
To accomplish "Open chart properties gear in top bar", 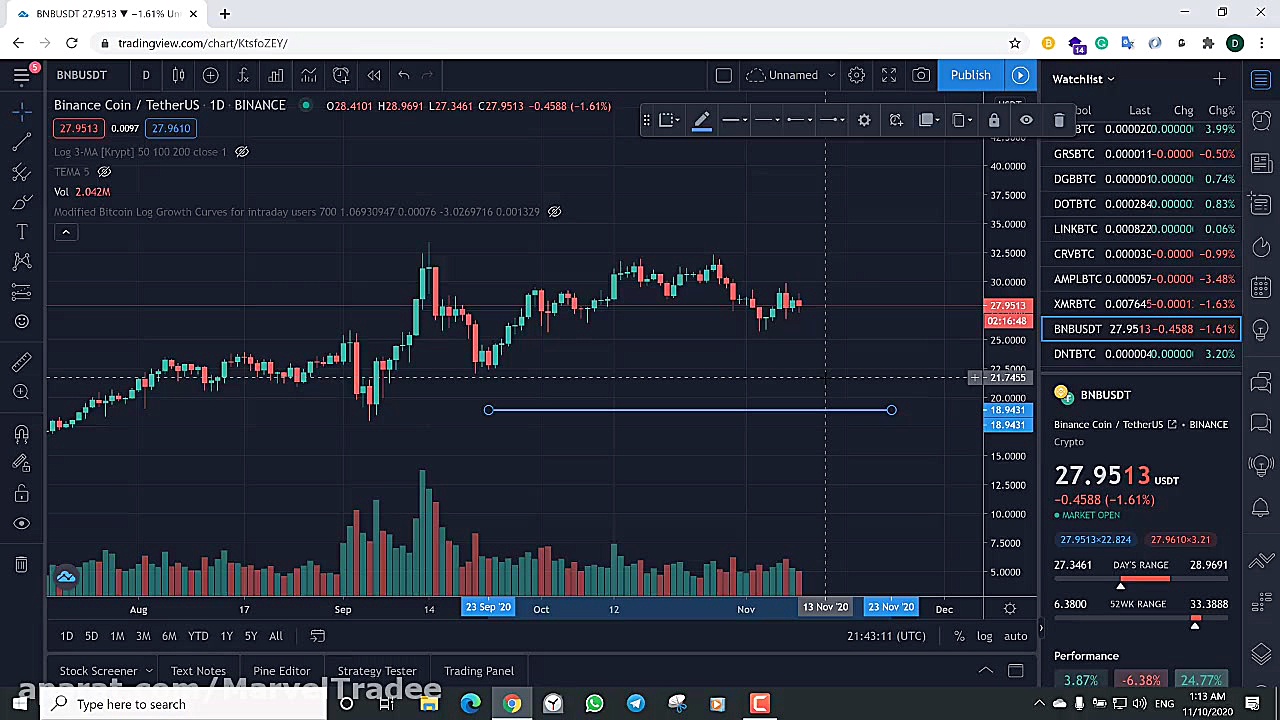I will pyautogui.click(x=856, y=75).
